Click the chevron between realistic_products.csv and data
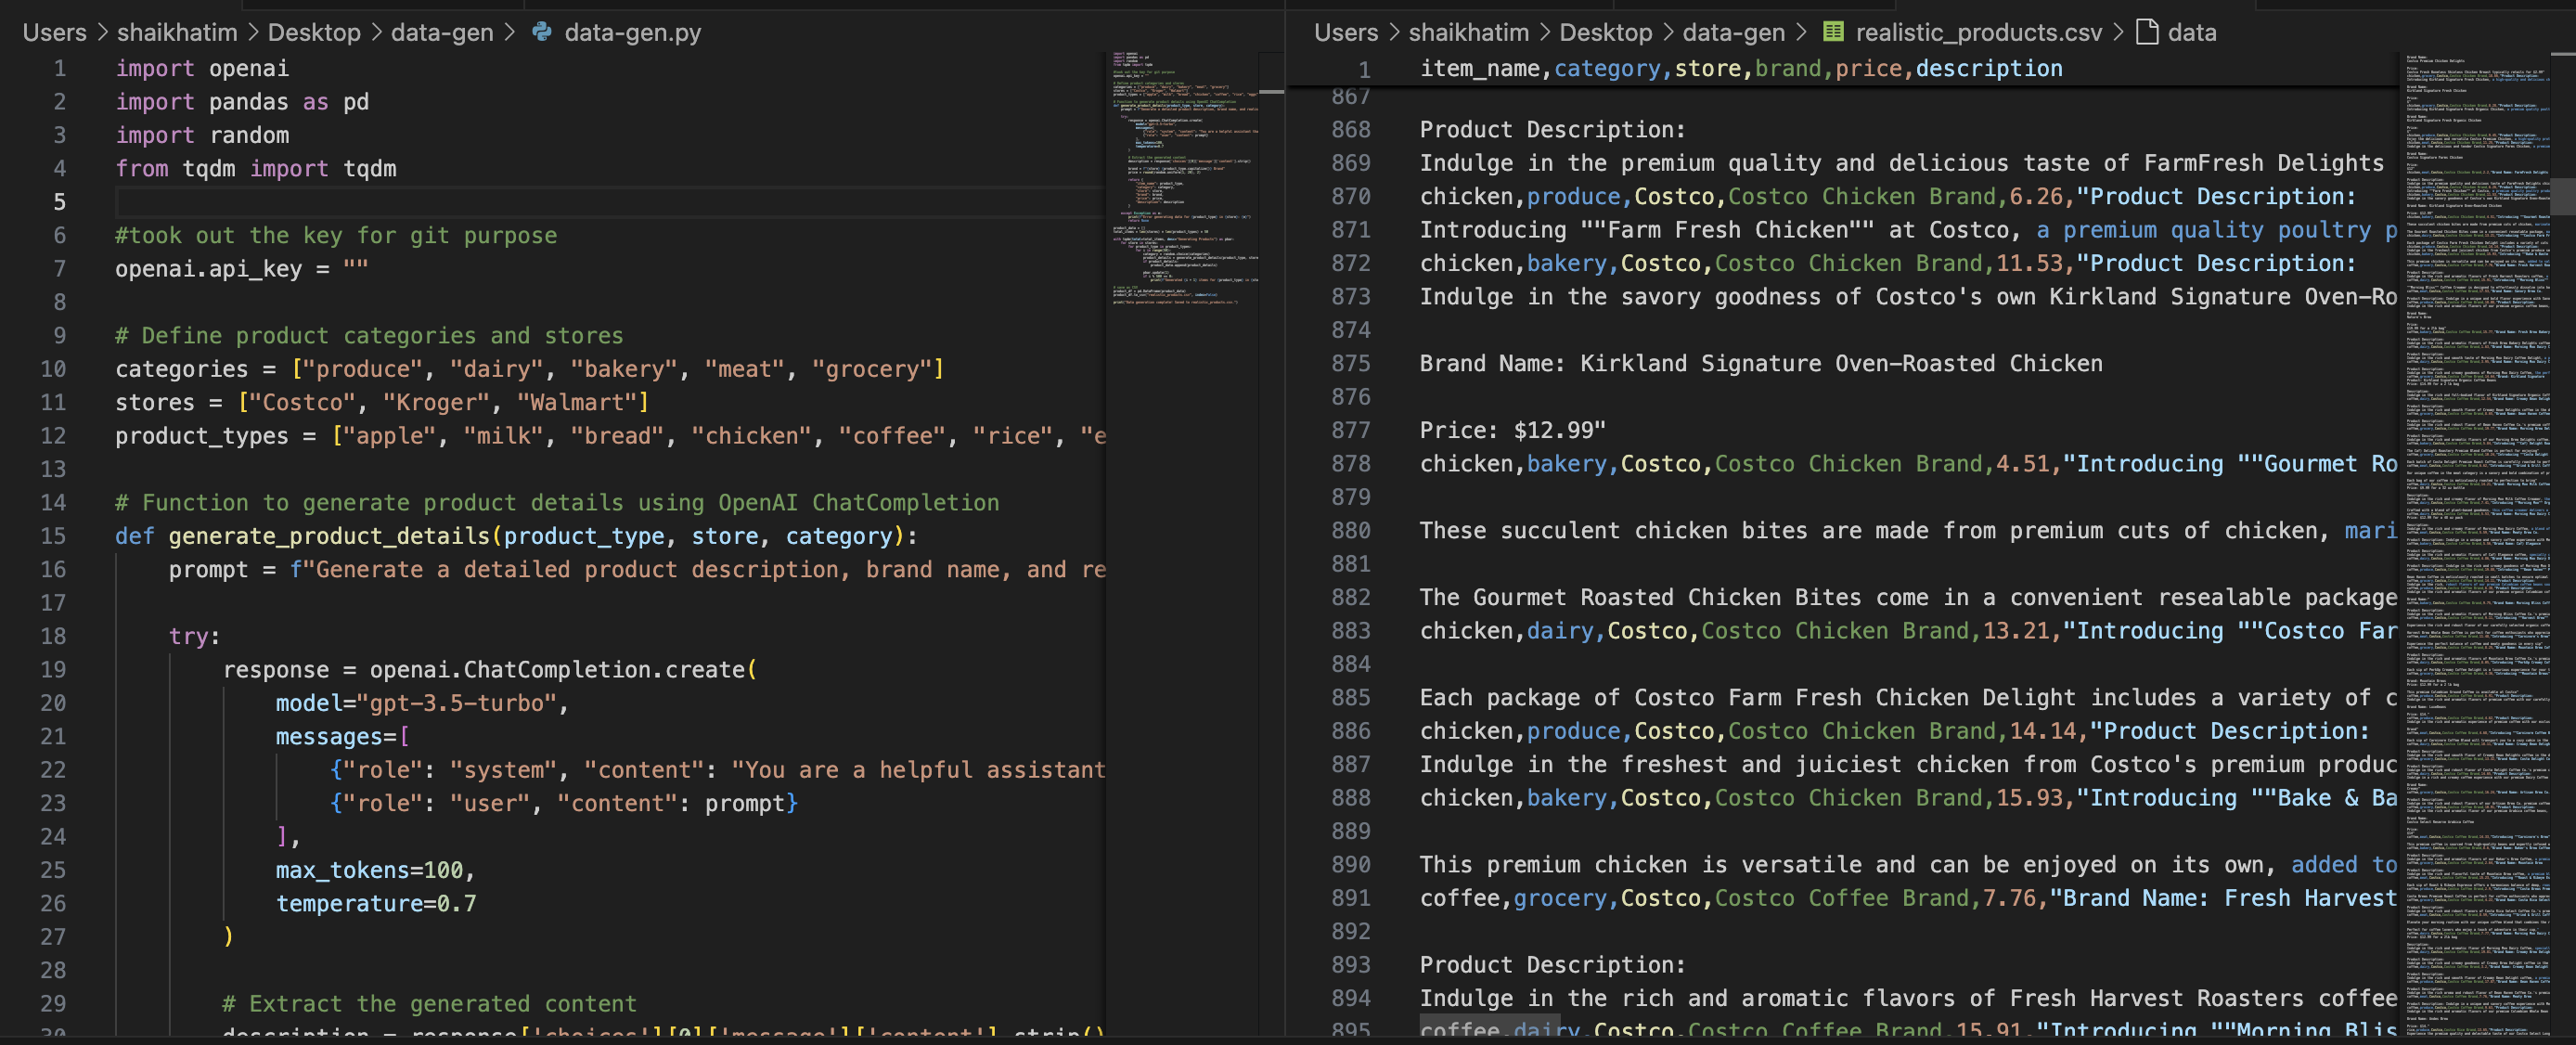Screen dimensions: 2576x1045 pos(2118,32)
